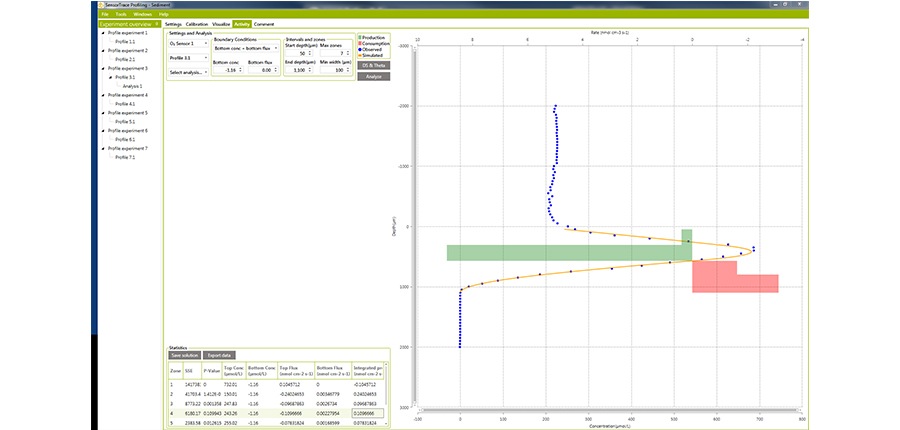Open the Select analysis dropdown
The width and height of the screenshot is (900, 430).
[x=188, y=73]
